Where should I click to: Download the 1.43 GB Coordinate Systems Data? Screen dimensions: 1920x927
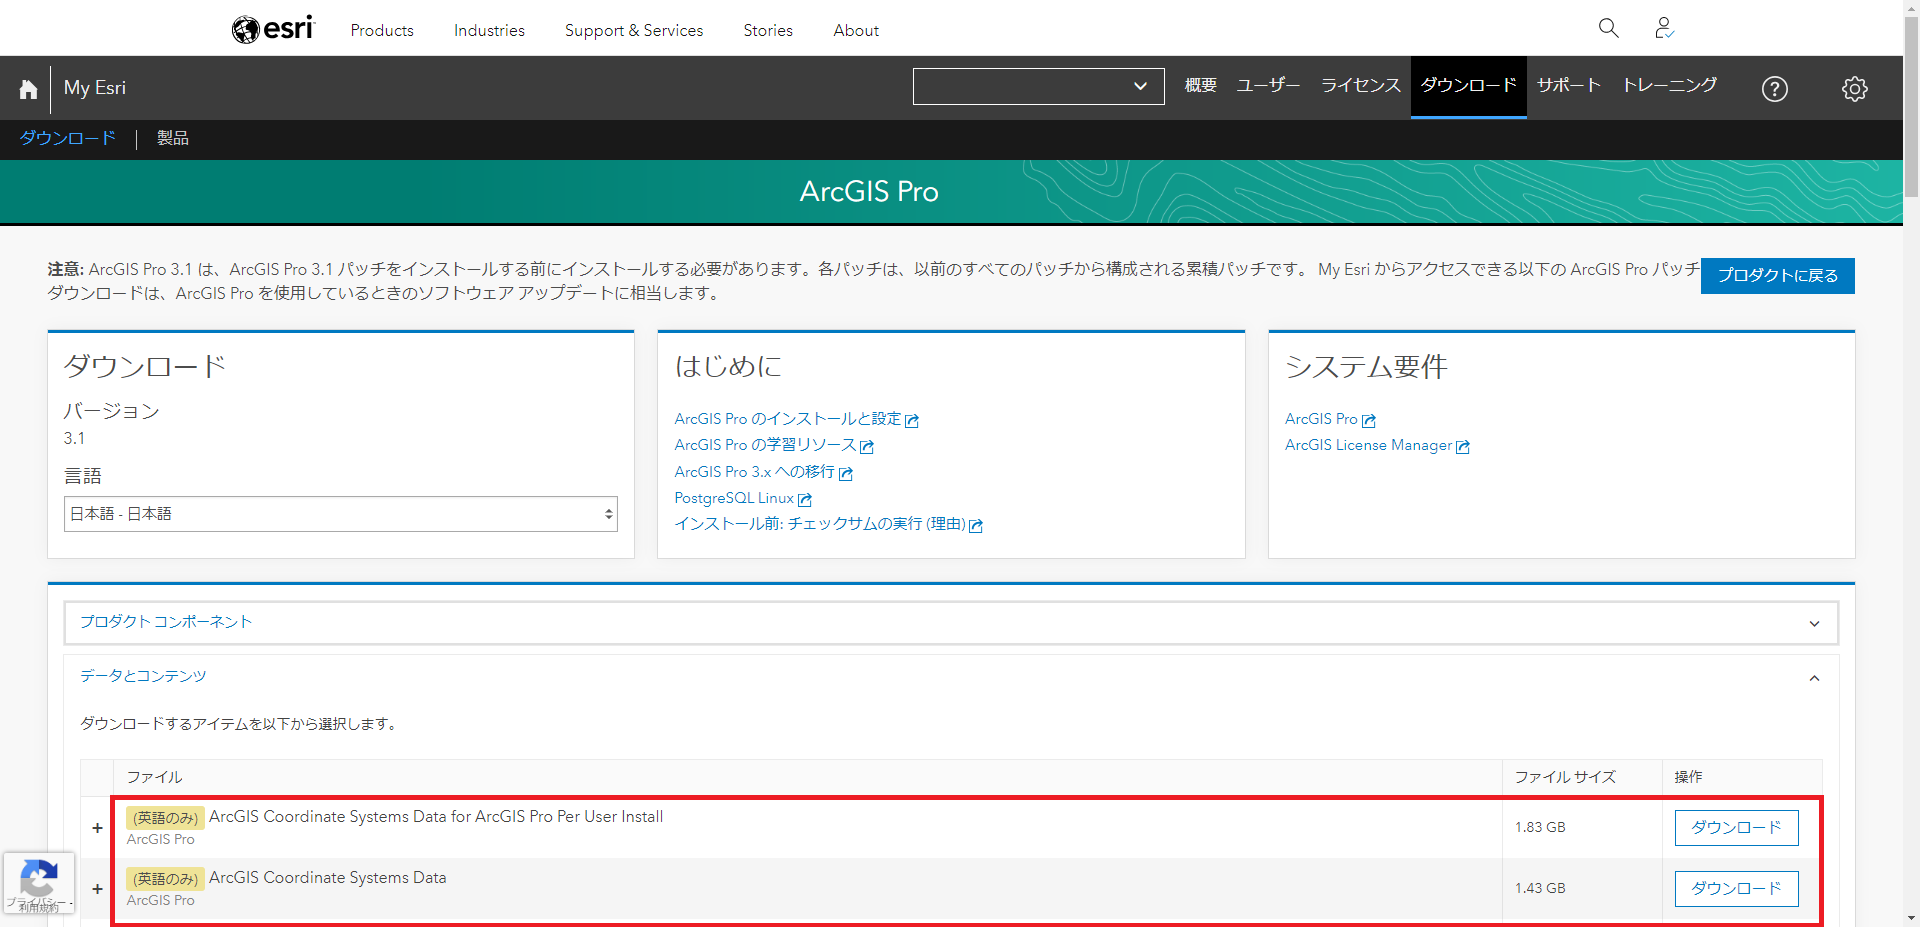click(1736, 889)
